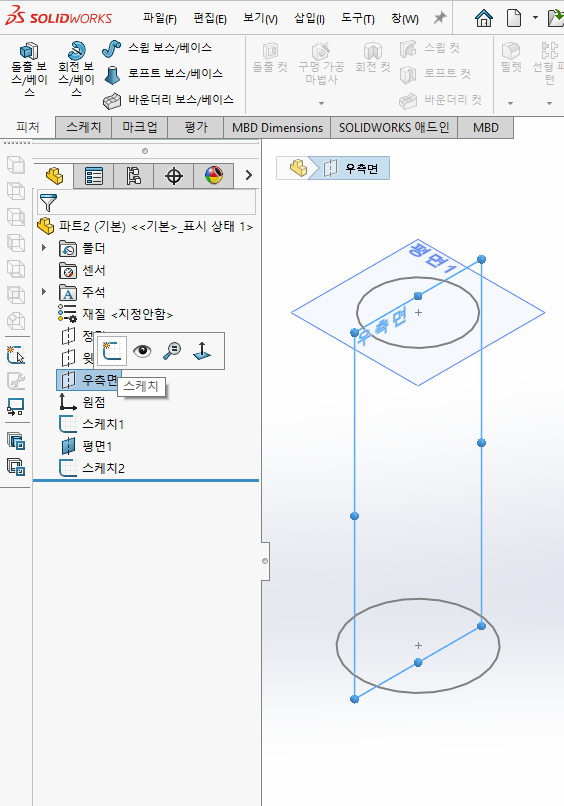Open PropertyManager tab
Image resolution: width=564 pixels, height=806 pixels.
point(94,176)
